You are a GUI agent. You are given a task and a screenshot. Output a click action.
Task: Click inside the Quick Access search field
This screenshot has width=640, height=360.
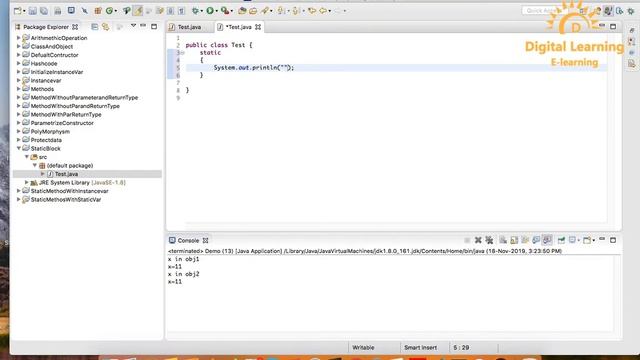click(x=545, y=11)
